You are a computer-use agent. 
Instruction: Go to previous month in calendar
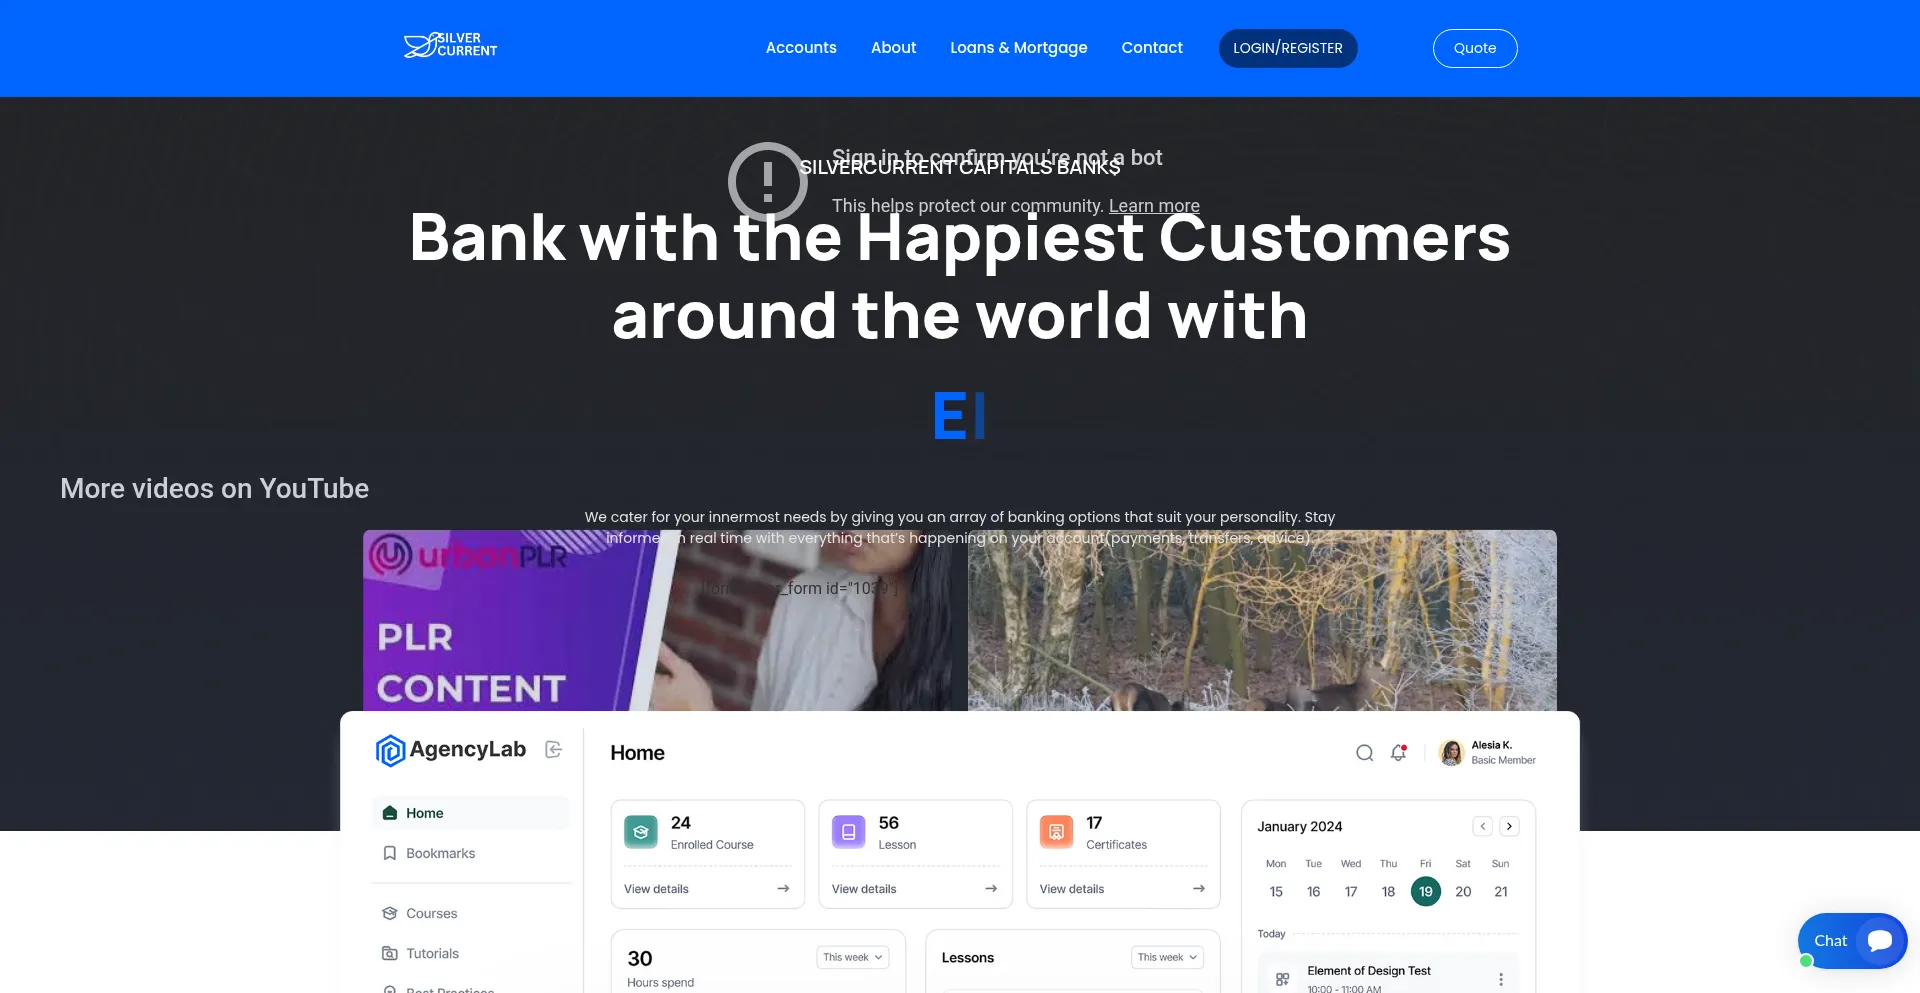(1483, 826)
